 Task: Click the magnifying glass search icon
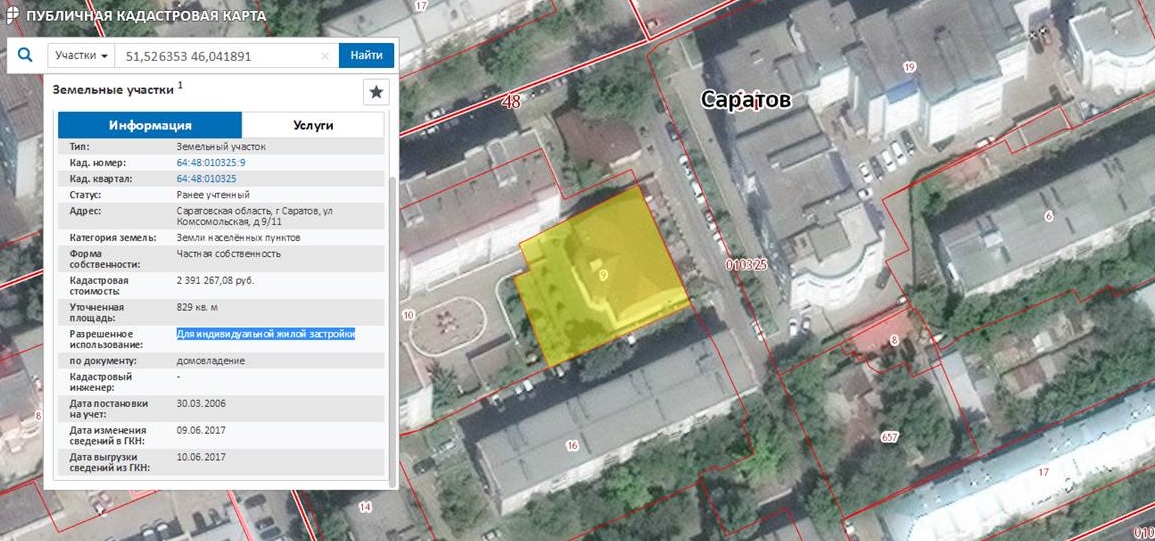point(25,55)
